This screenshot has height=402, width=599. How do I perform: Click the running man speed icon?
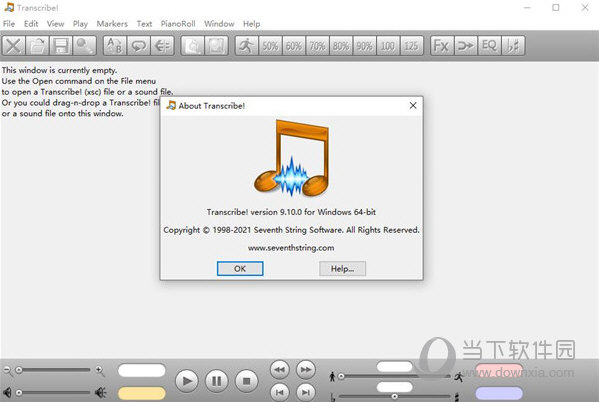[x=246, y=46]
